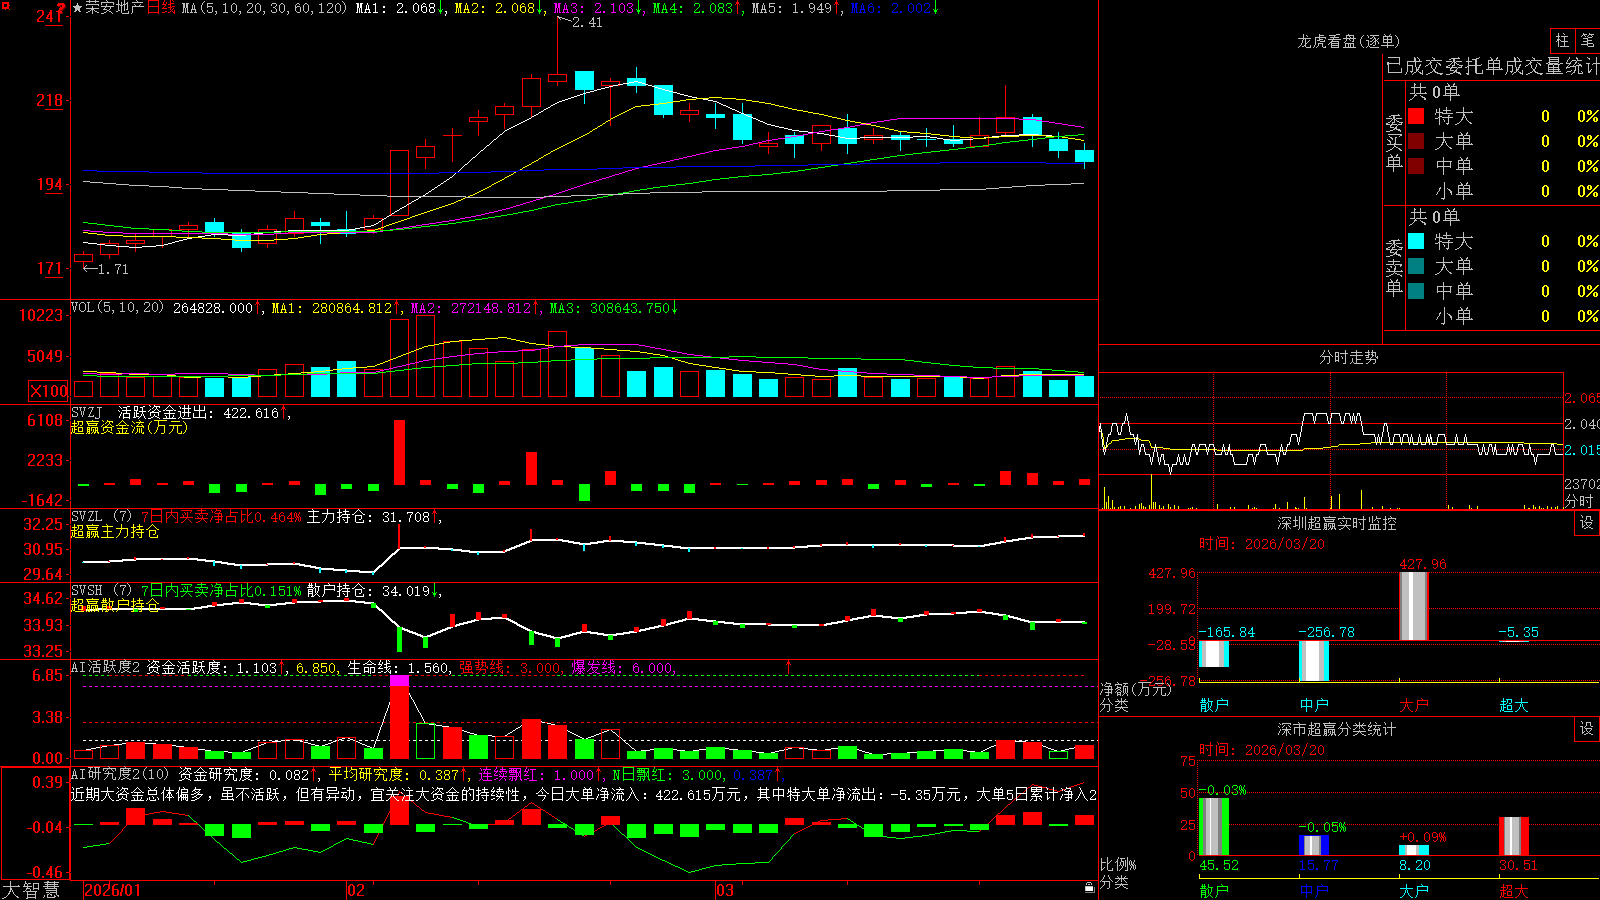1600x900 pixels.
Task: Click the 2.41 high price annotation
Action: [x=587, y=22]
